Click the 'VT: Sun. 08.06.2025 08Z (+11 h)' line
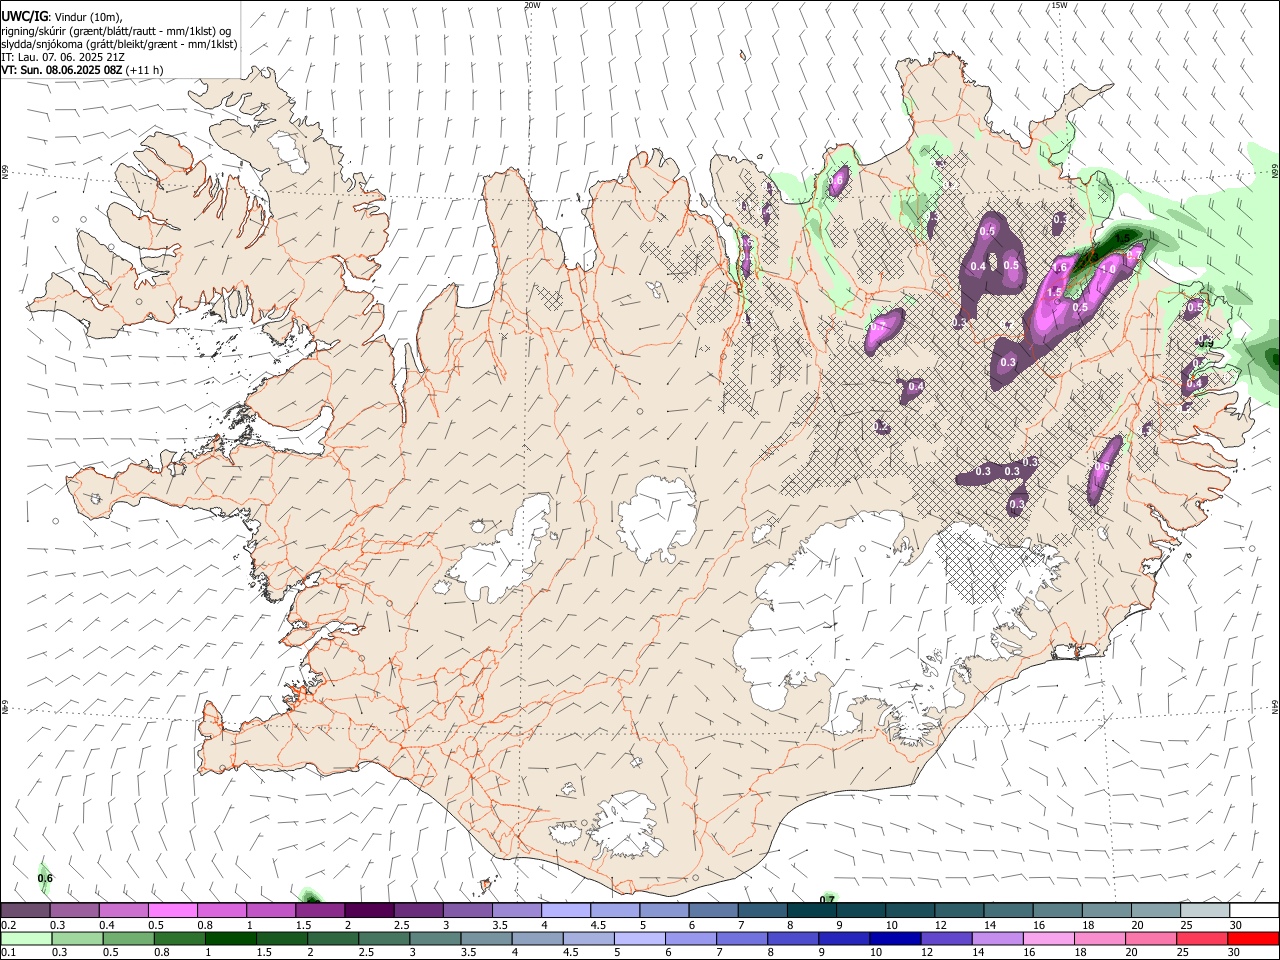This screenshot has height=960, width=1280. [x=82, y=70]
